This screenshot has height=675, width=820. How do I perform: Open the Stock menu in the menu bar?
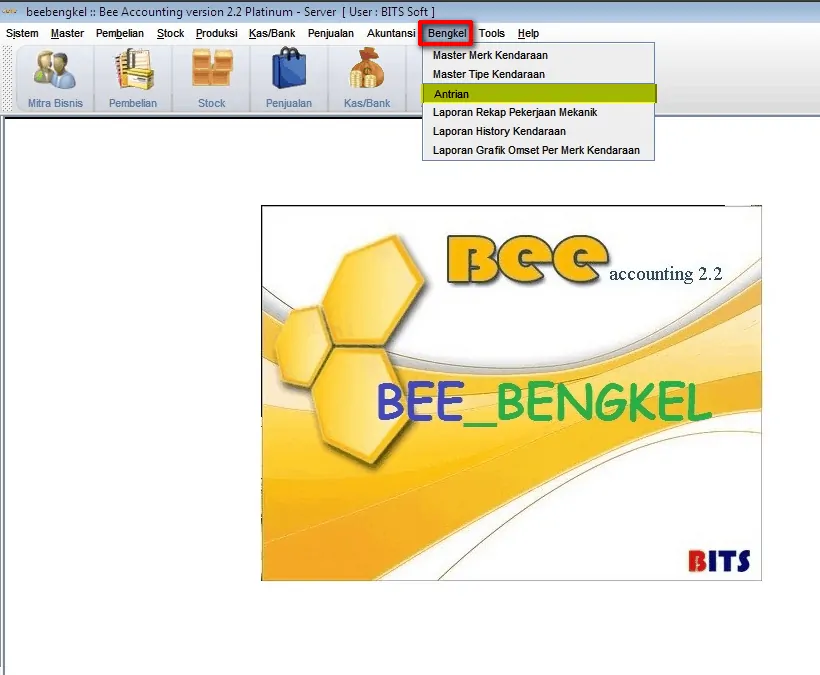170,33
